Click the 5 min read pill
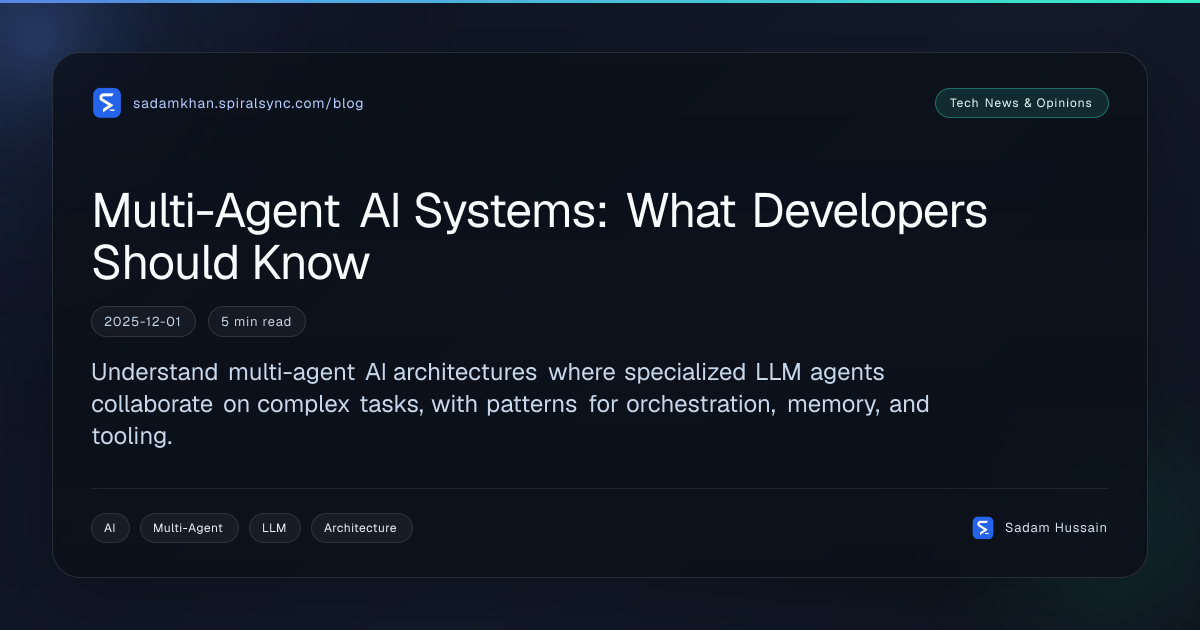1200x630 pixels. click(x=256, y=322)
